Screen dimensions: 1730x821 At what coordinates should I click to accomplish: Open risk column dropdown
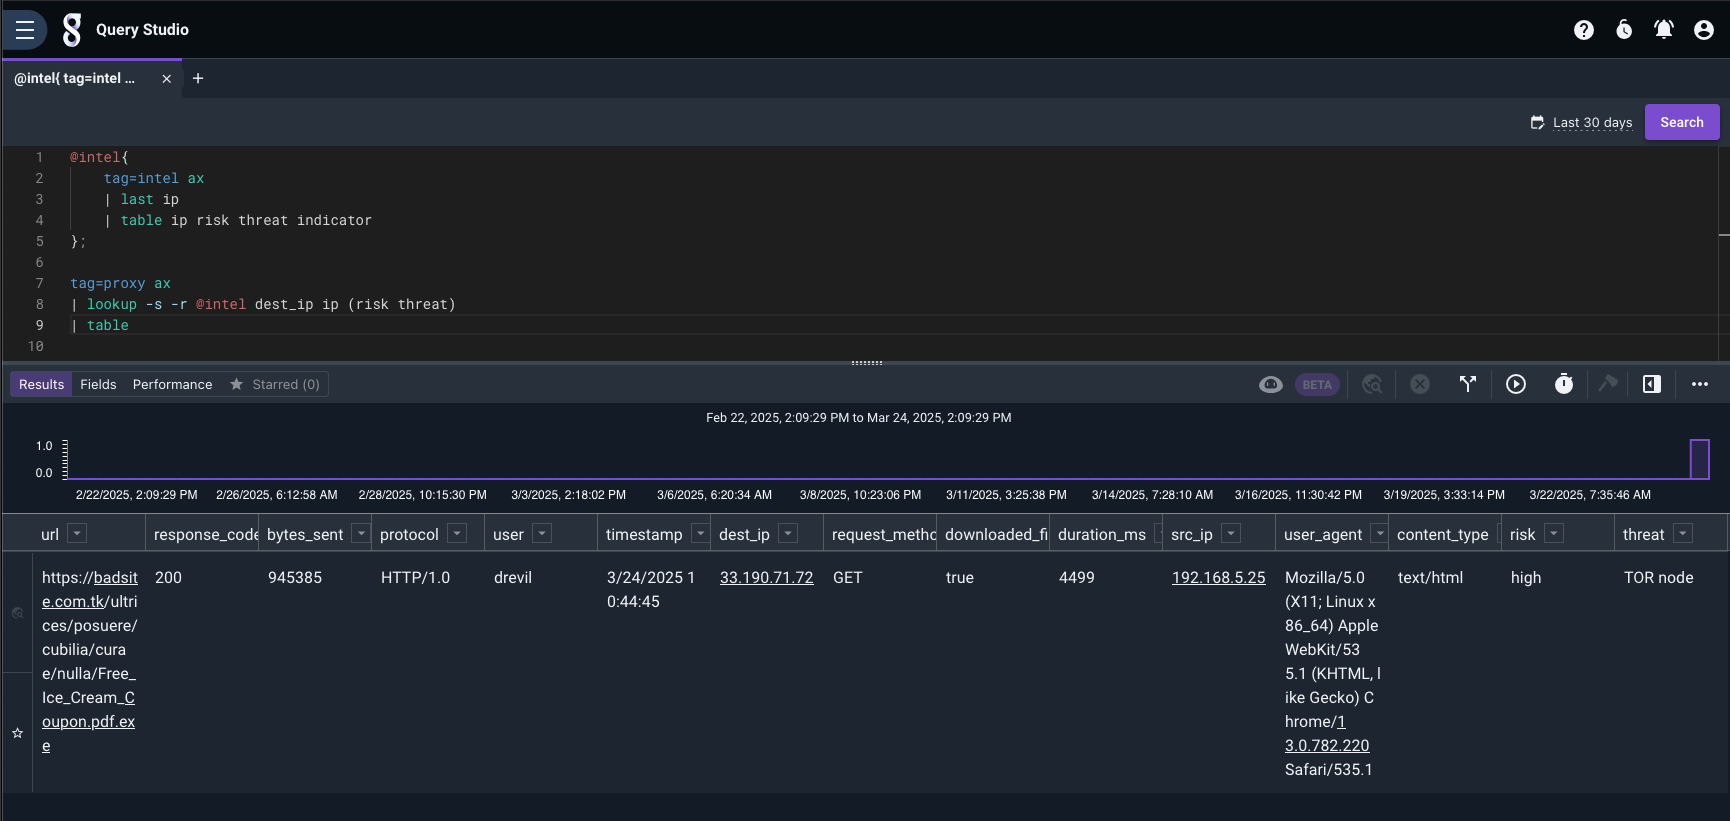(1554, 533)
